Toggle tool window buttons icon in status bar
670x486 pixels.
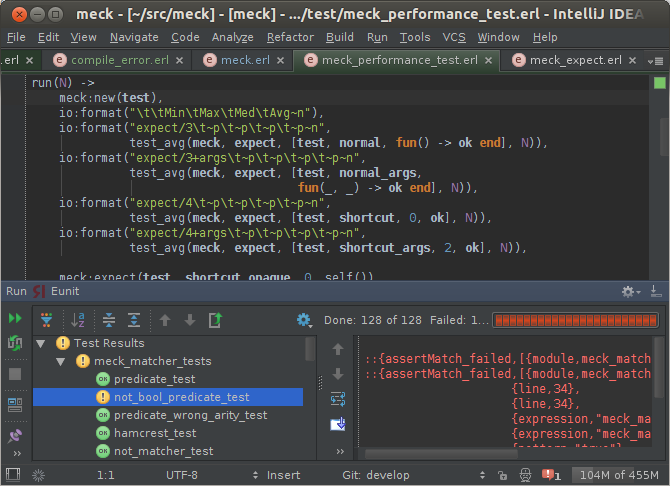[13, 474]
